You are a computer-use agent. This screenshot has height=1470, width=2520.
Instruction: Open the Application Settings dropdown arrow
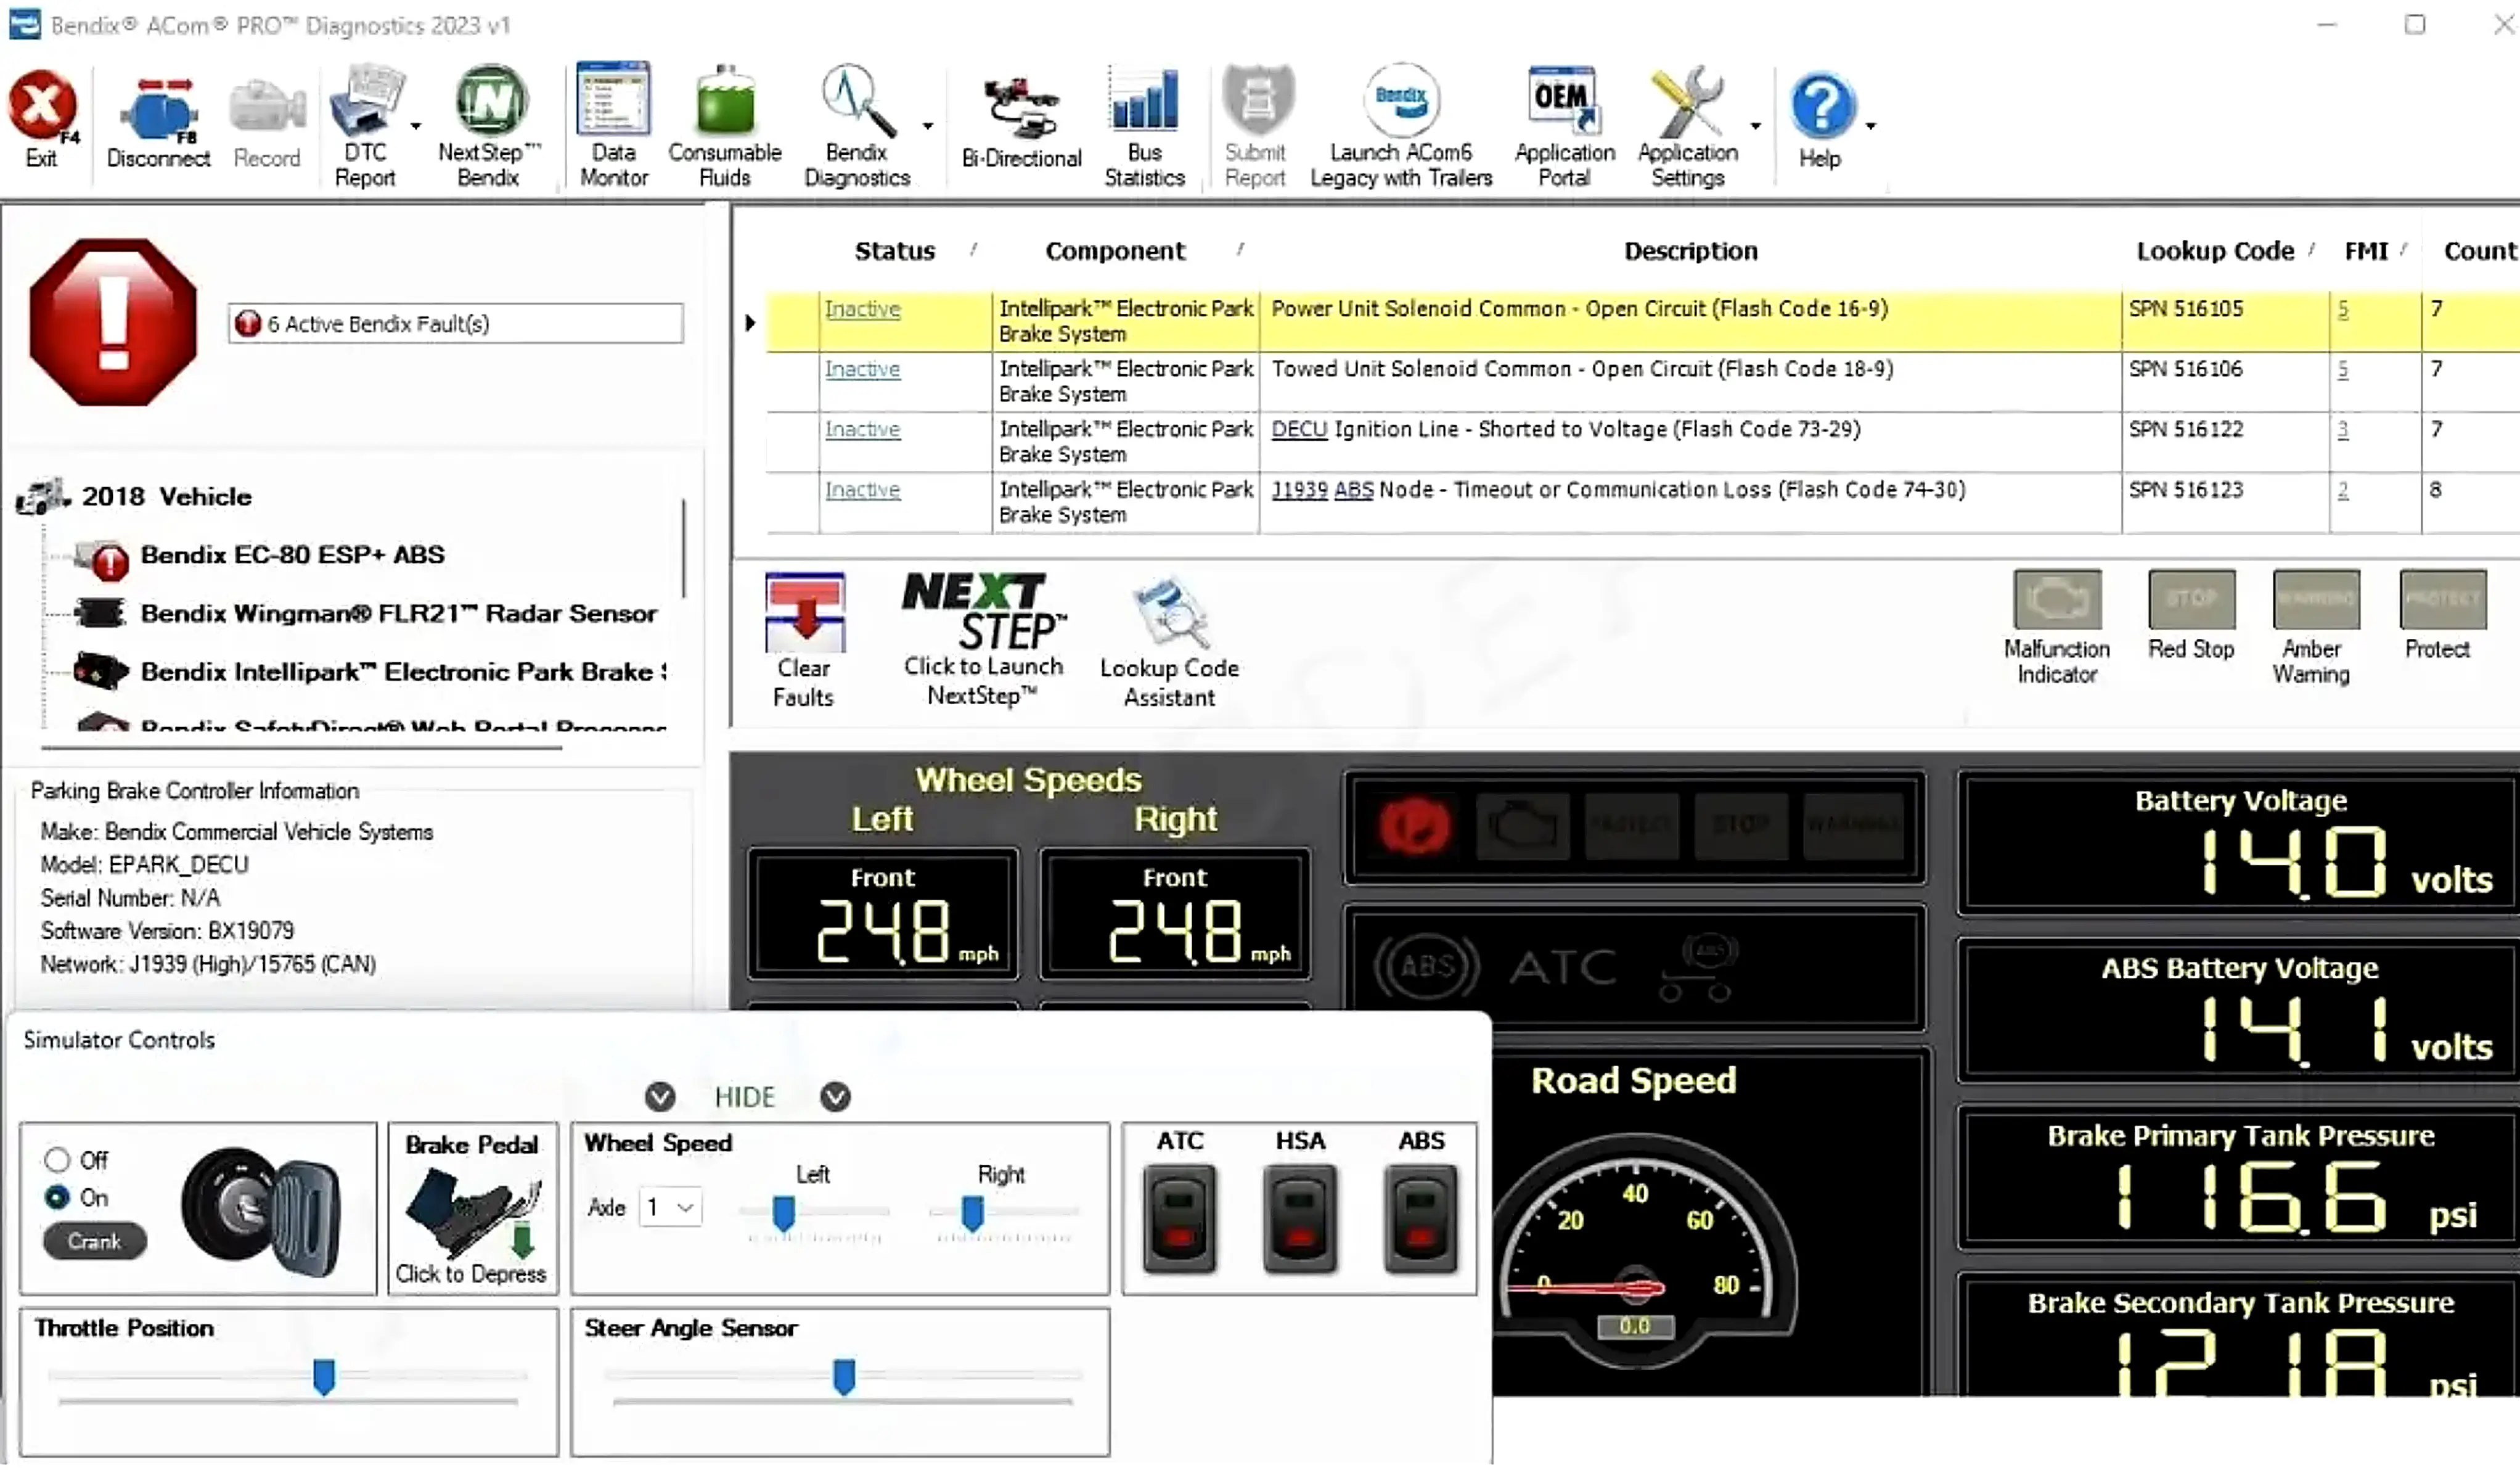click(x=1755, y=126)
